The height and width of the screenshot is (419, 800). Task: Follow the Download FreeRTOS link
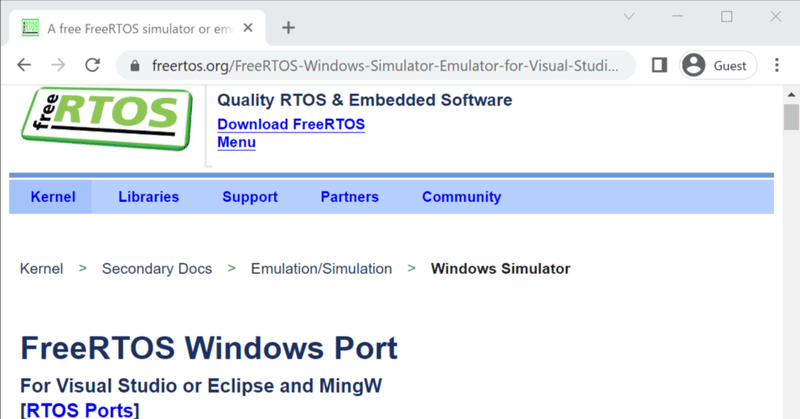[x=291, y=125]
